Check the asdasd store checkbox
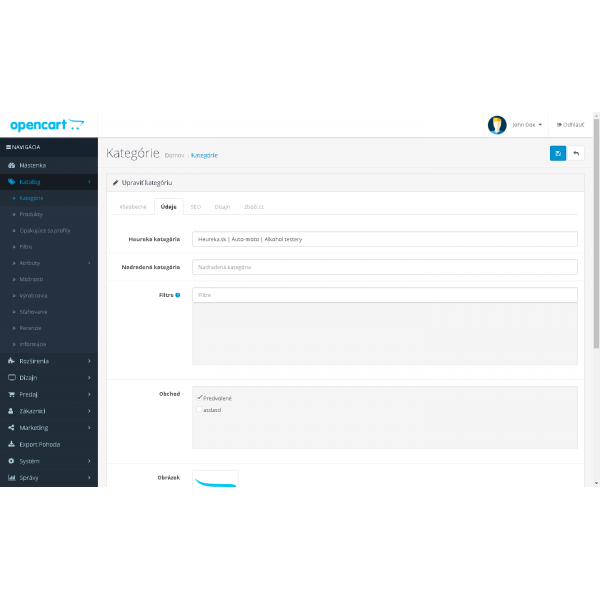This screenshot has width=600, height=600. [199, 409]
